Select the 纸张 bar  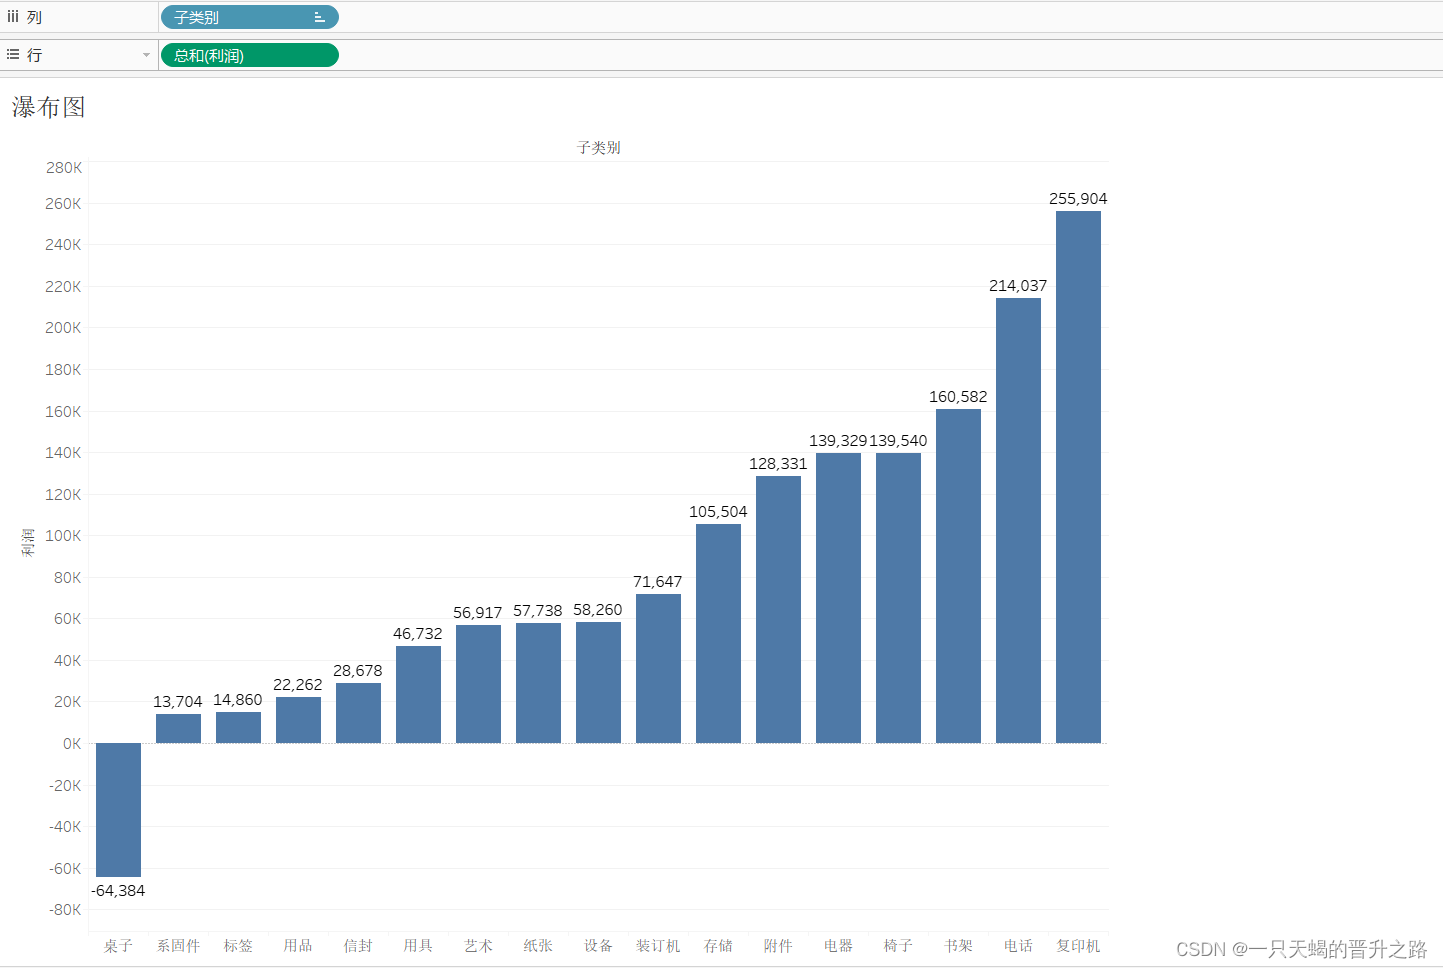[538, 683]
